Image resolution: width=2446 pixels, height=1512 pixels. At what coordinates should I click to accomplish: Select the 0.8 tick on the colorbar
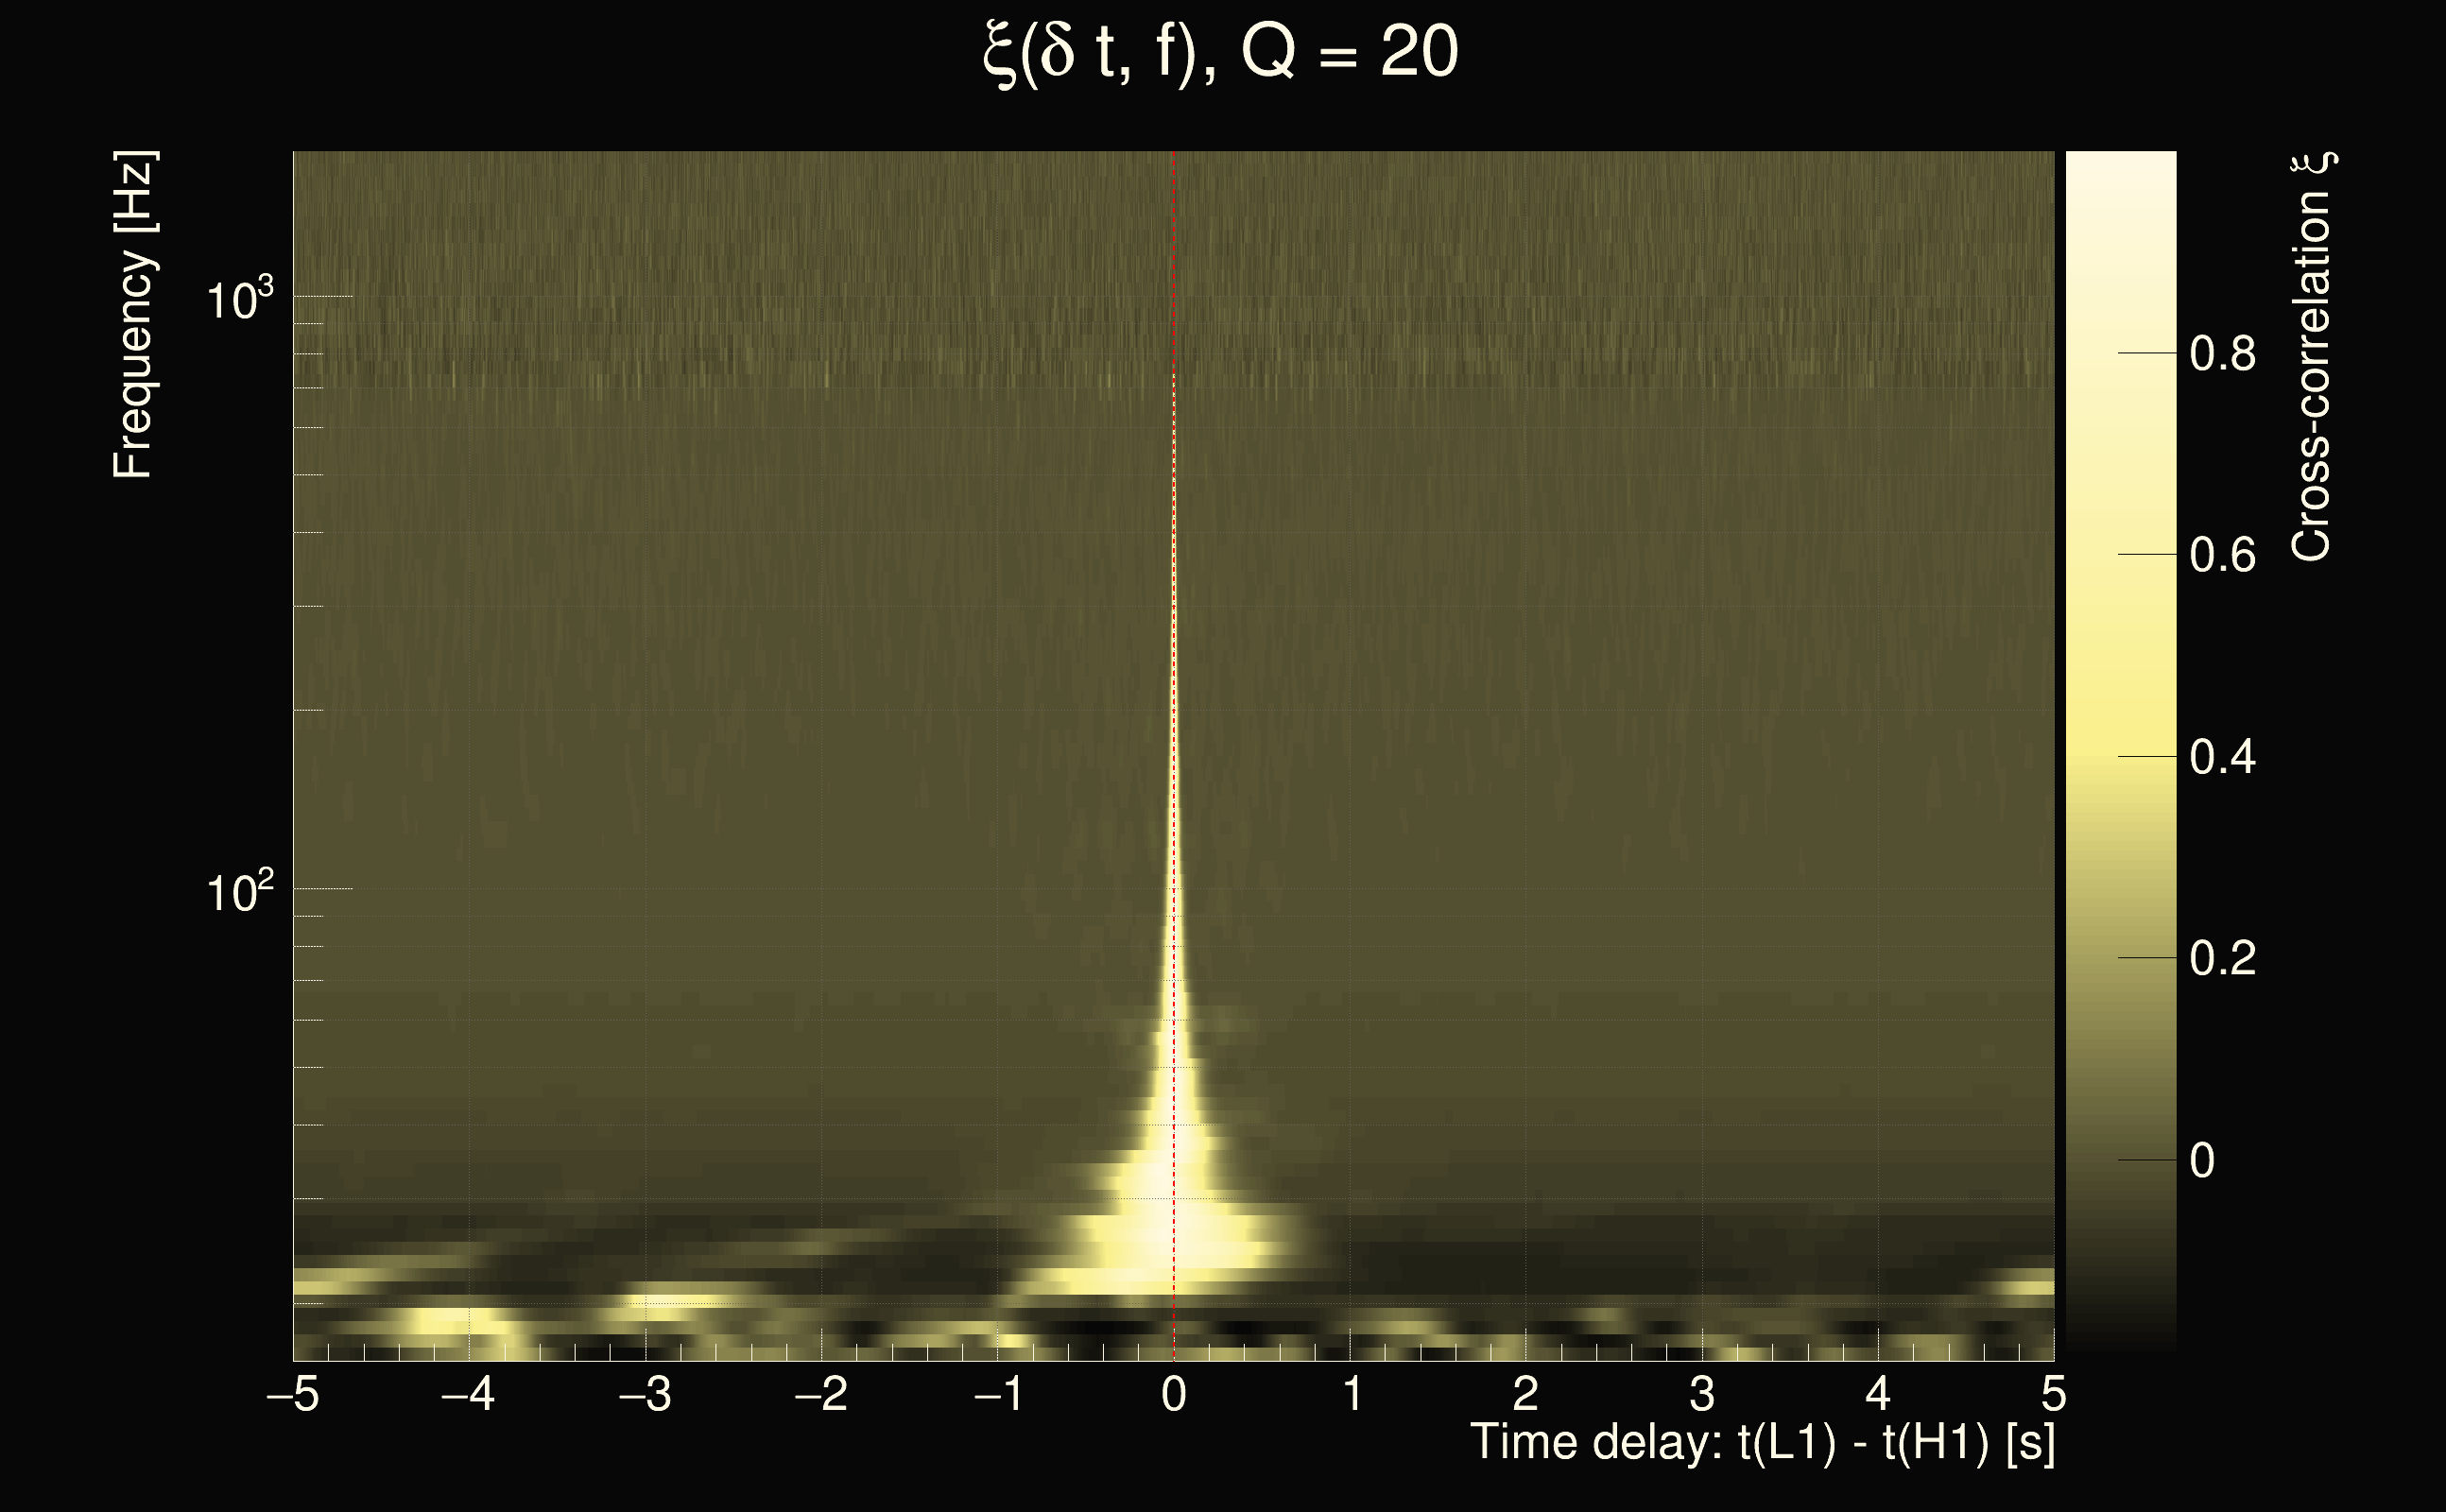coord(2222,354)
